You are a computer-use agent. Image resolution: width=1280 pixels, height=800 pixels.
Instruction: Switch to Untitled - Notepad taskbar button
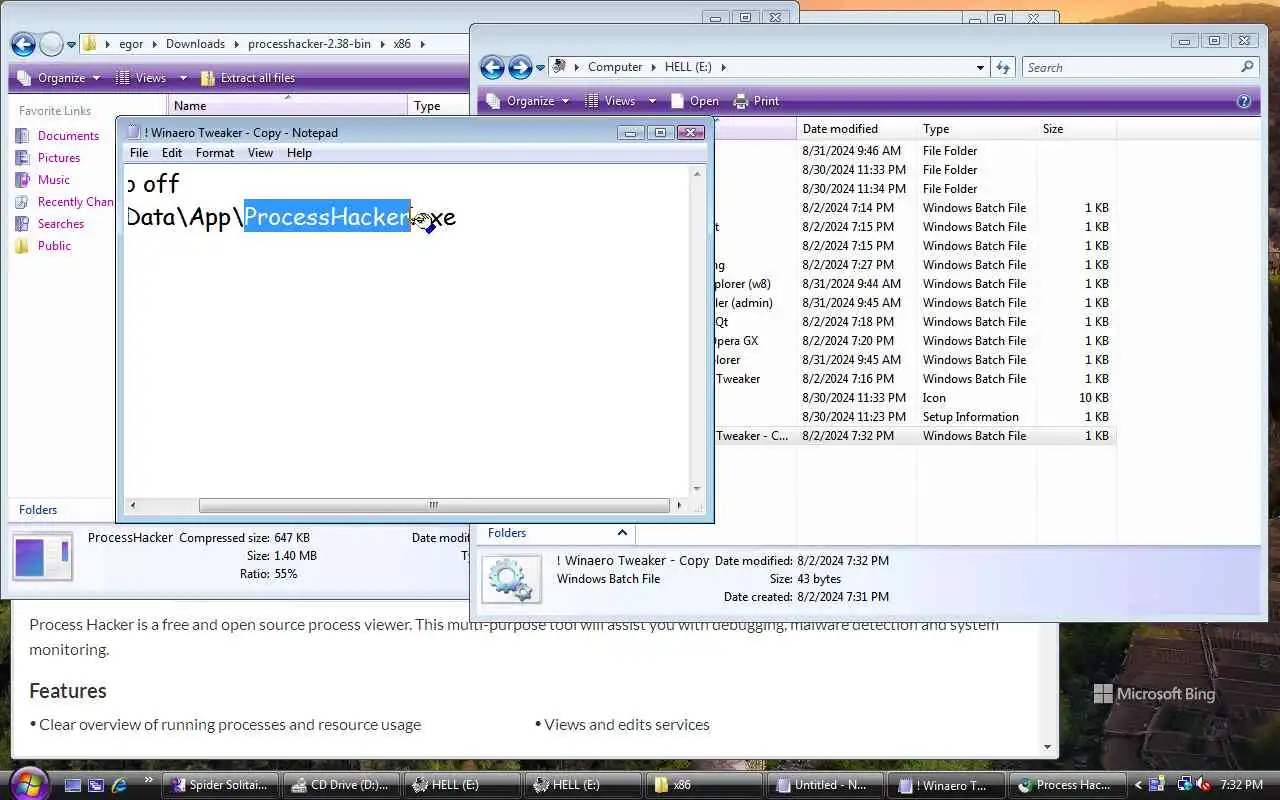[x=826, y=785]
